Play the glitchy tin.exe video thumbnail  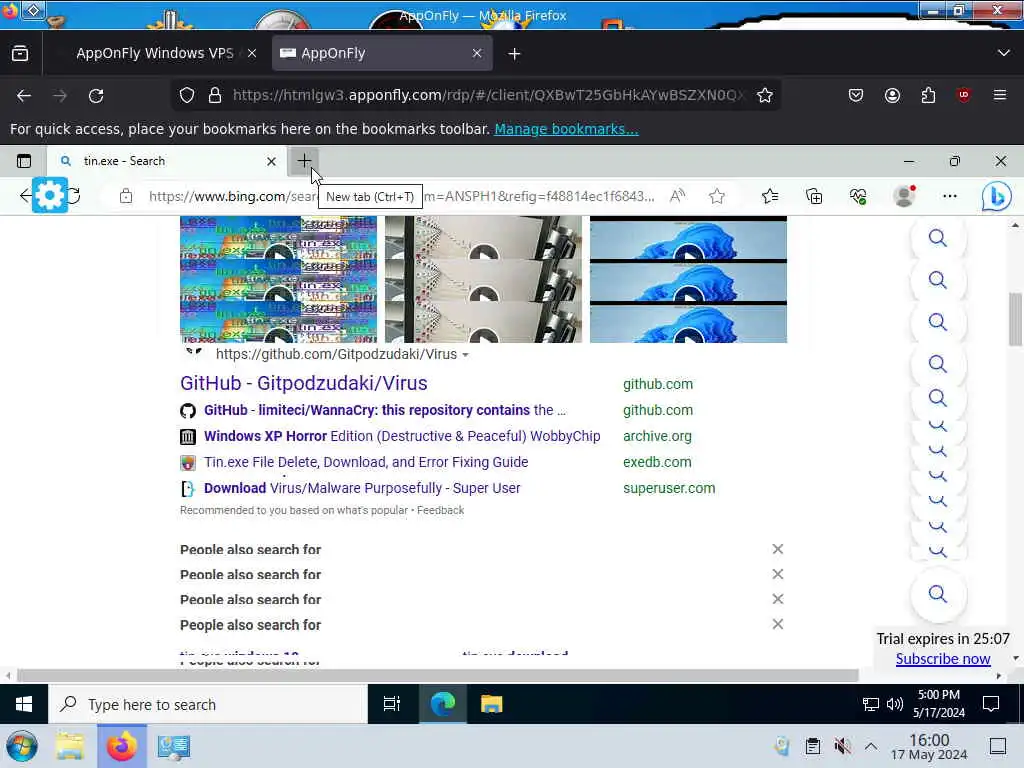click(279, 280)
